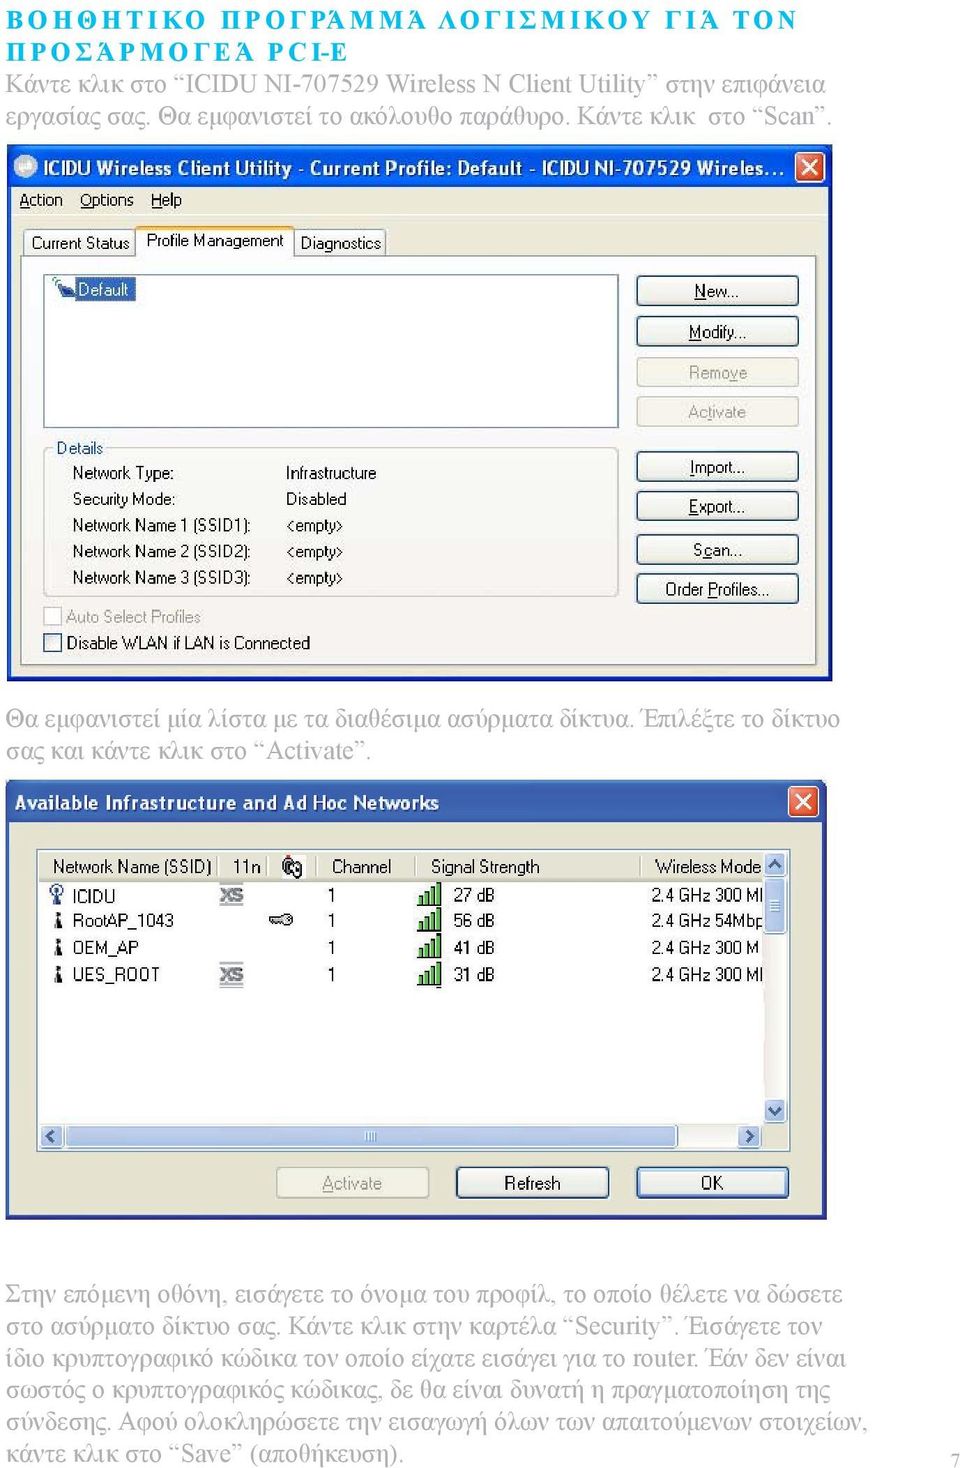Select the ICIDU network name
Screen dimensions: 960x1468
94,895
